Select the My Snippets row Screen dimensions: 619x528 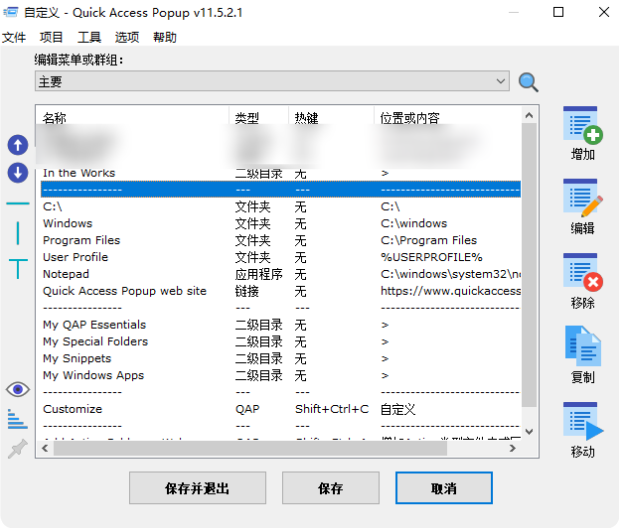(x=281, y=359)
